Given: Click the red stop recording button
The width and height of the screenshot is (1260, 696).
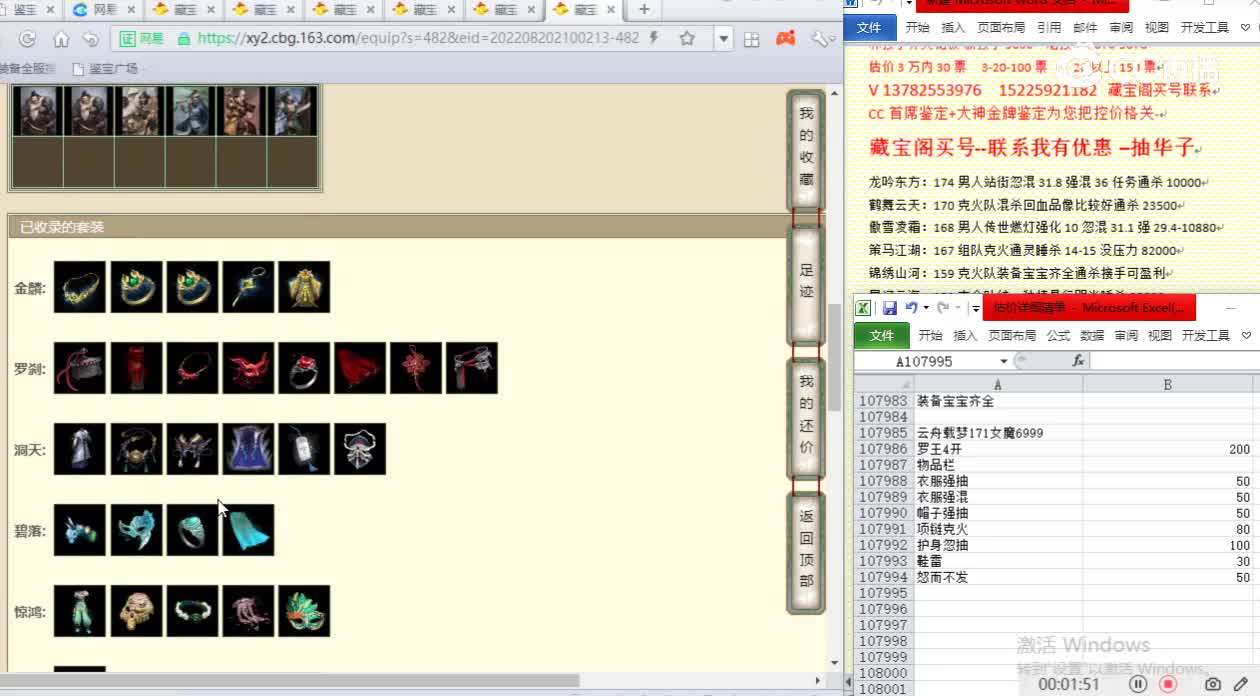Looking at the screenshot, I should pos(1168,684).
